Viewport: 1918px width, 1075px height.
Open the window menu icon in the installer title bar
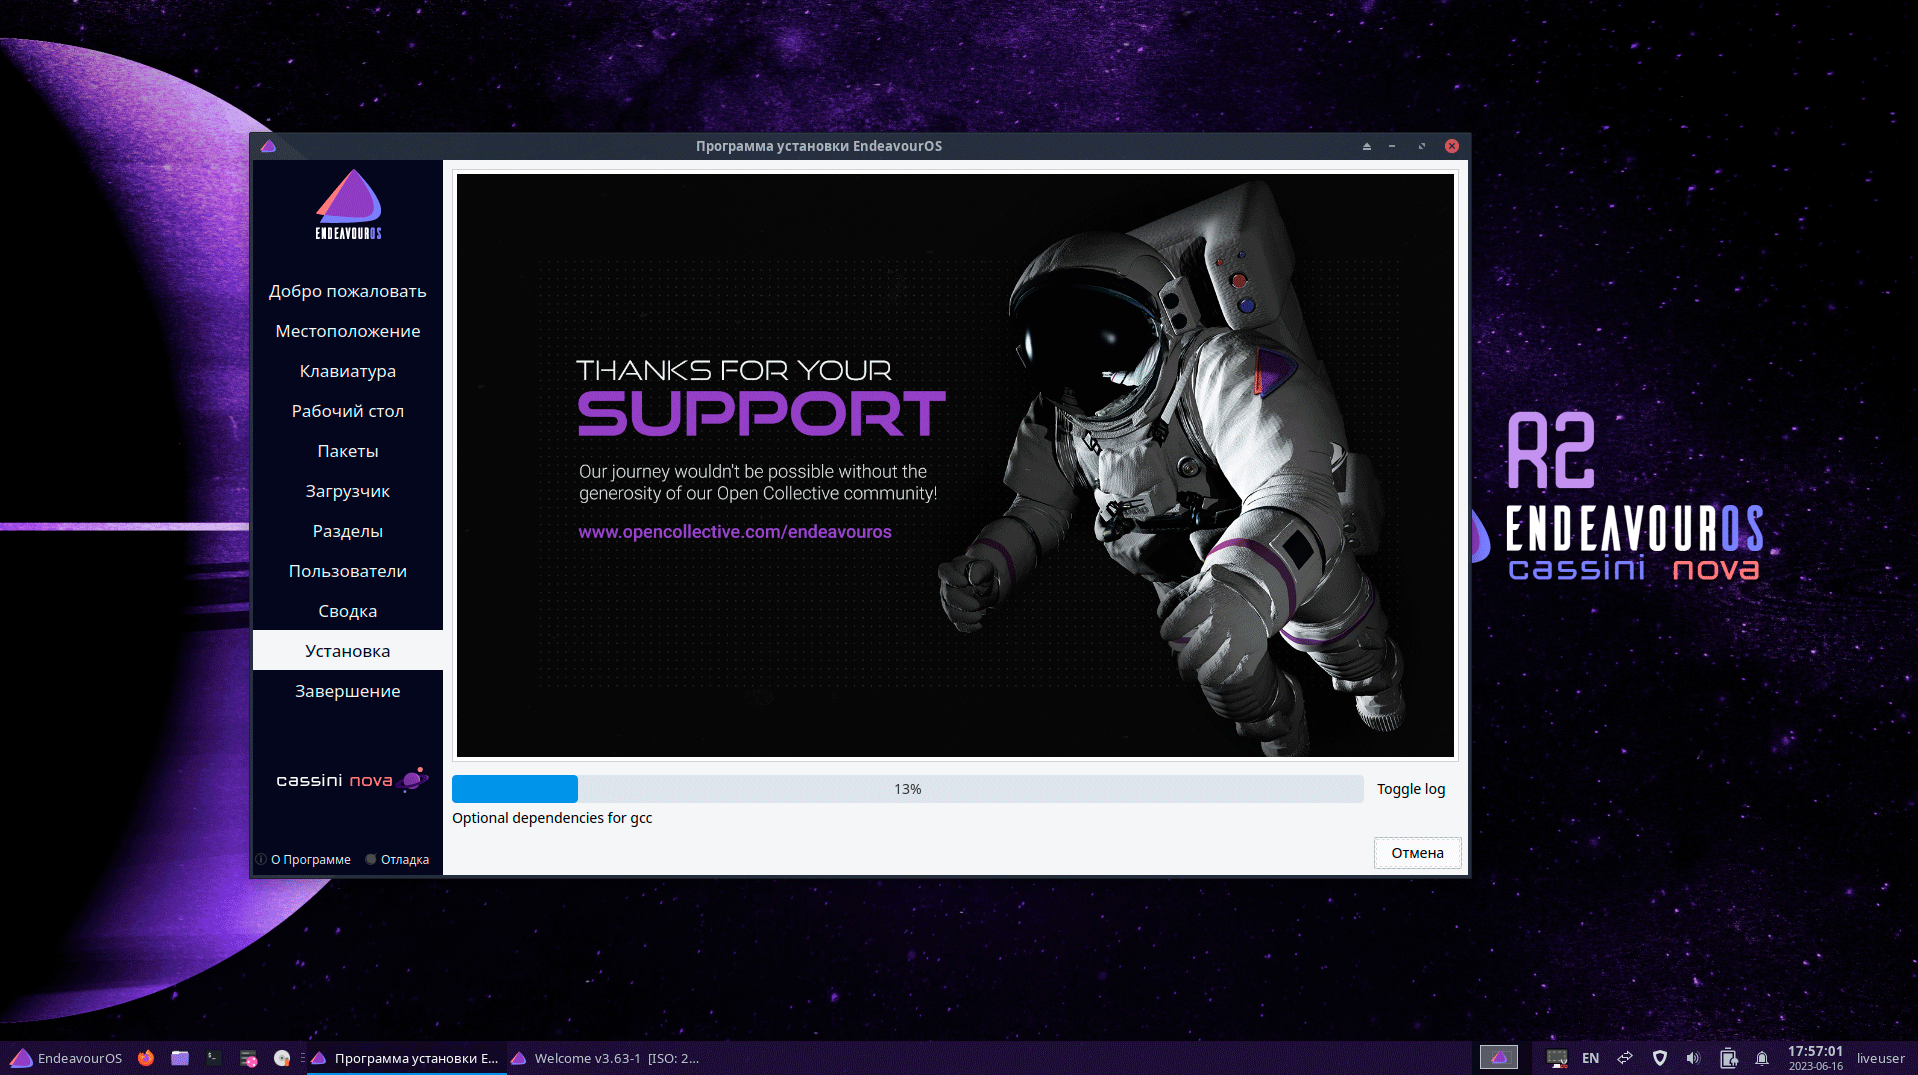click(268, 146)
